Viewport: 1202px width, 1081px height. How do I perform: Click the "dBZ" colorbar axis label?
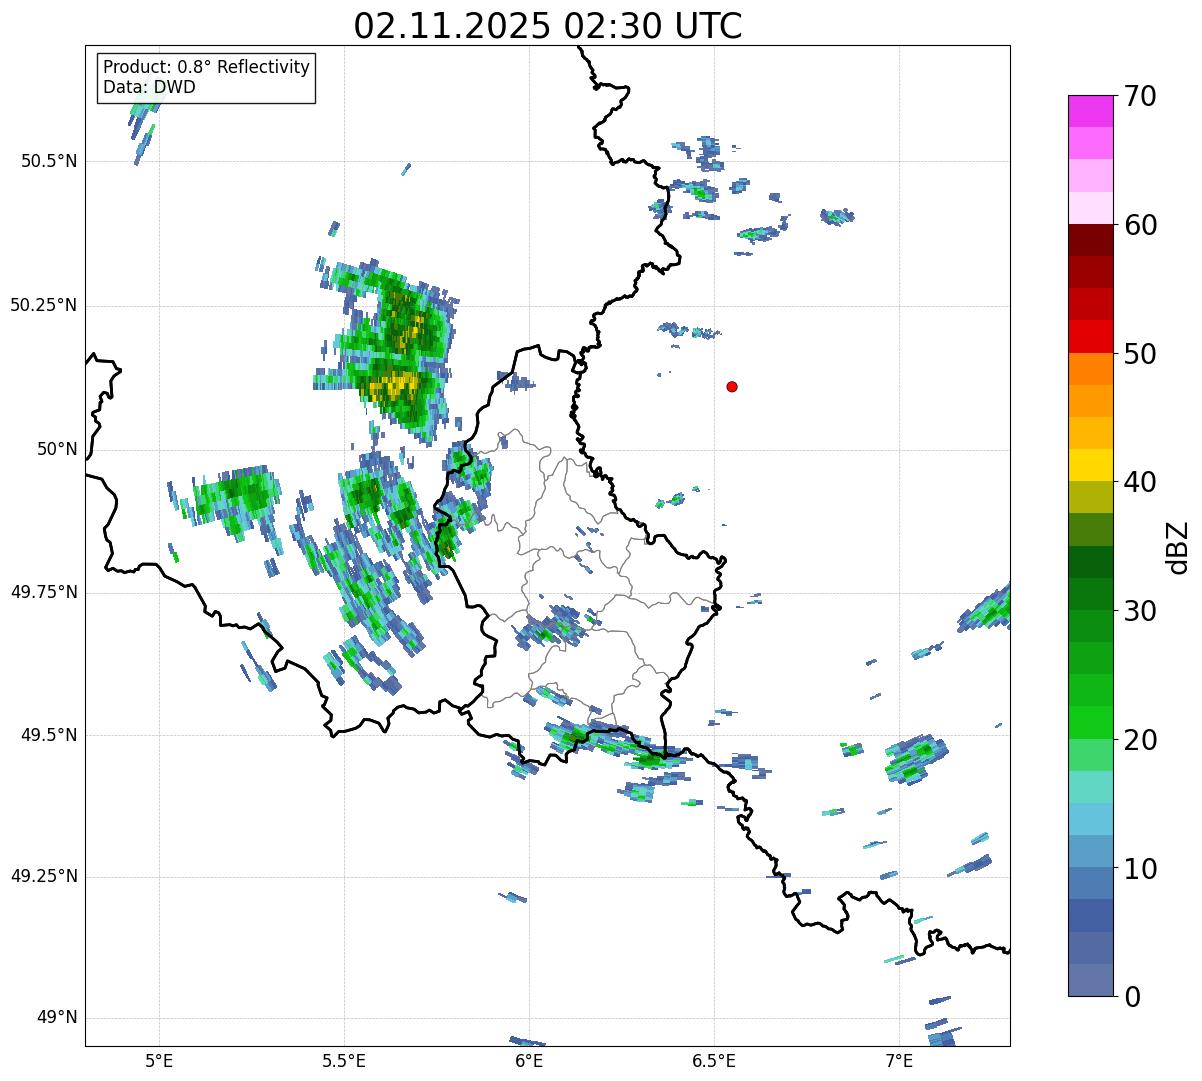point(1178,546)
